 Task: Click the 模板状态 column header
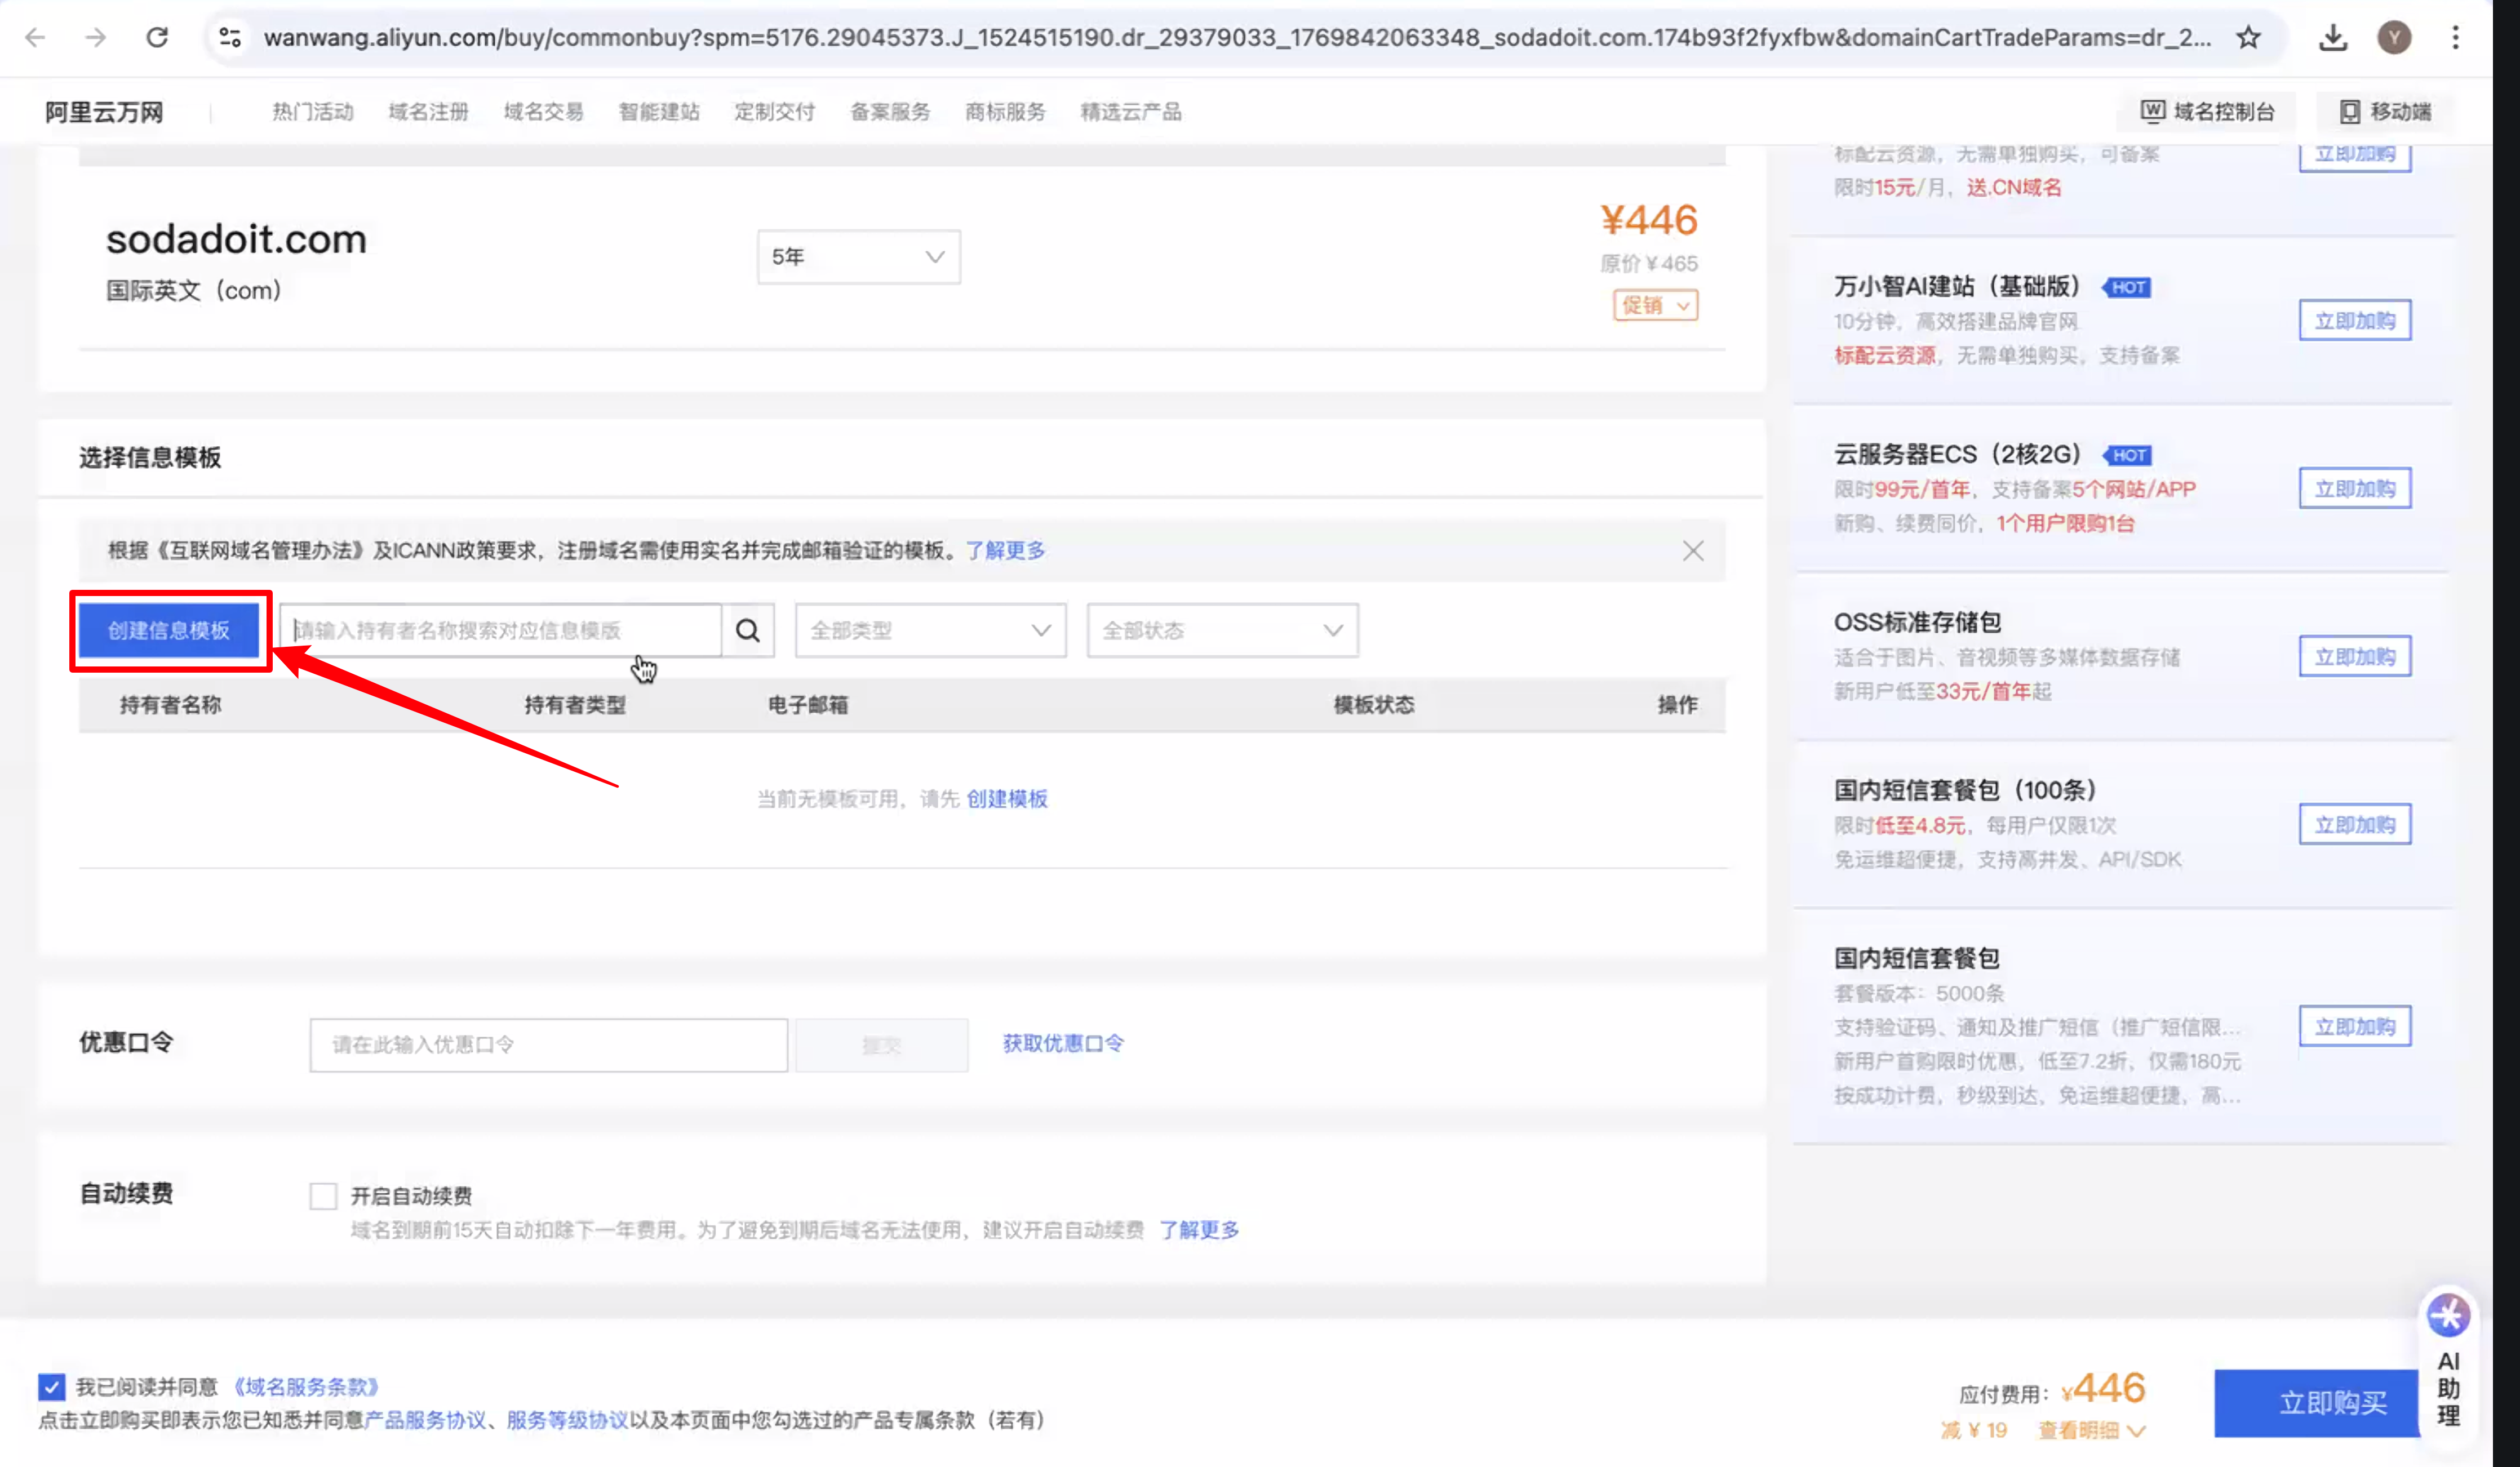click(x=1374, y=705)
